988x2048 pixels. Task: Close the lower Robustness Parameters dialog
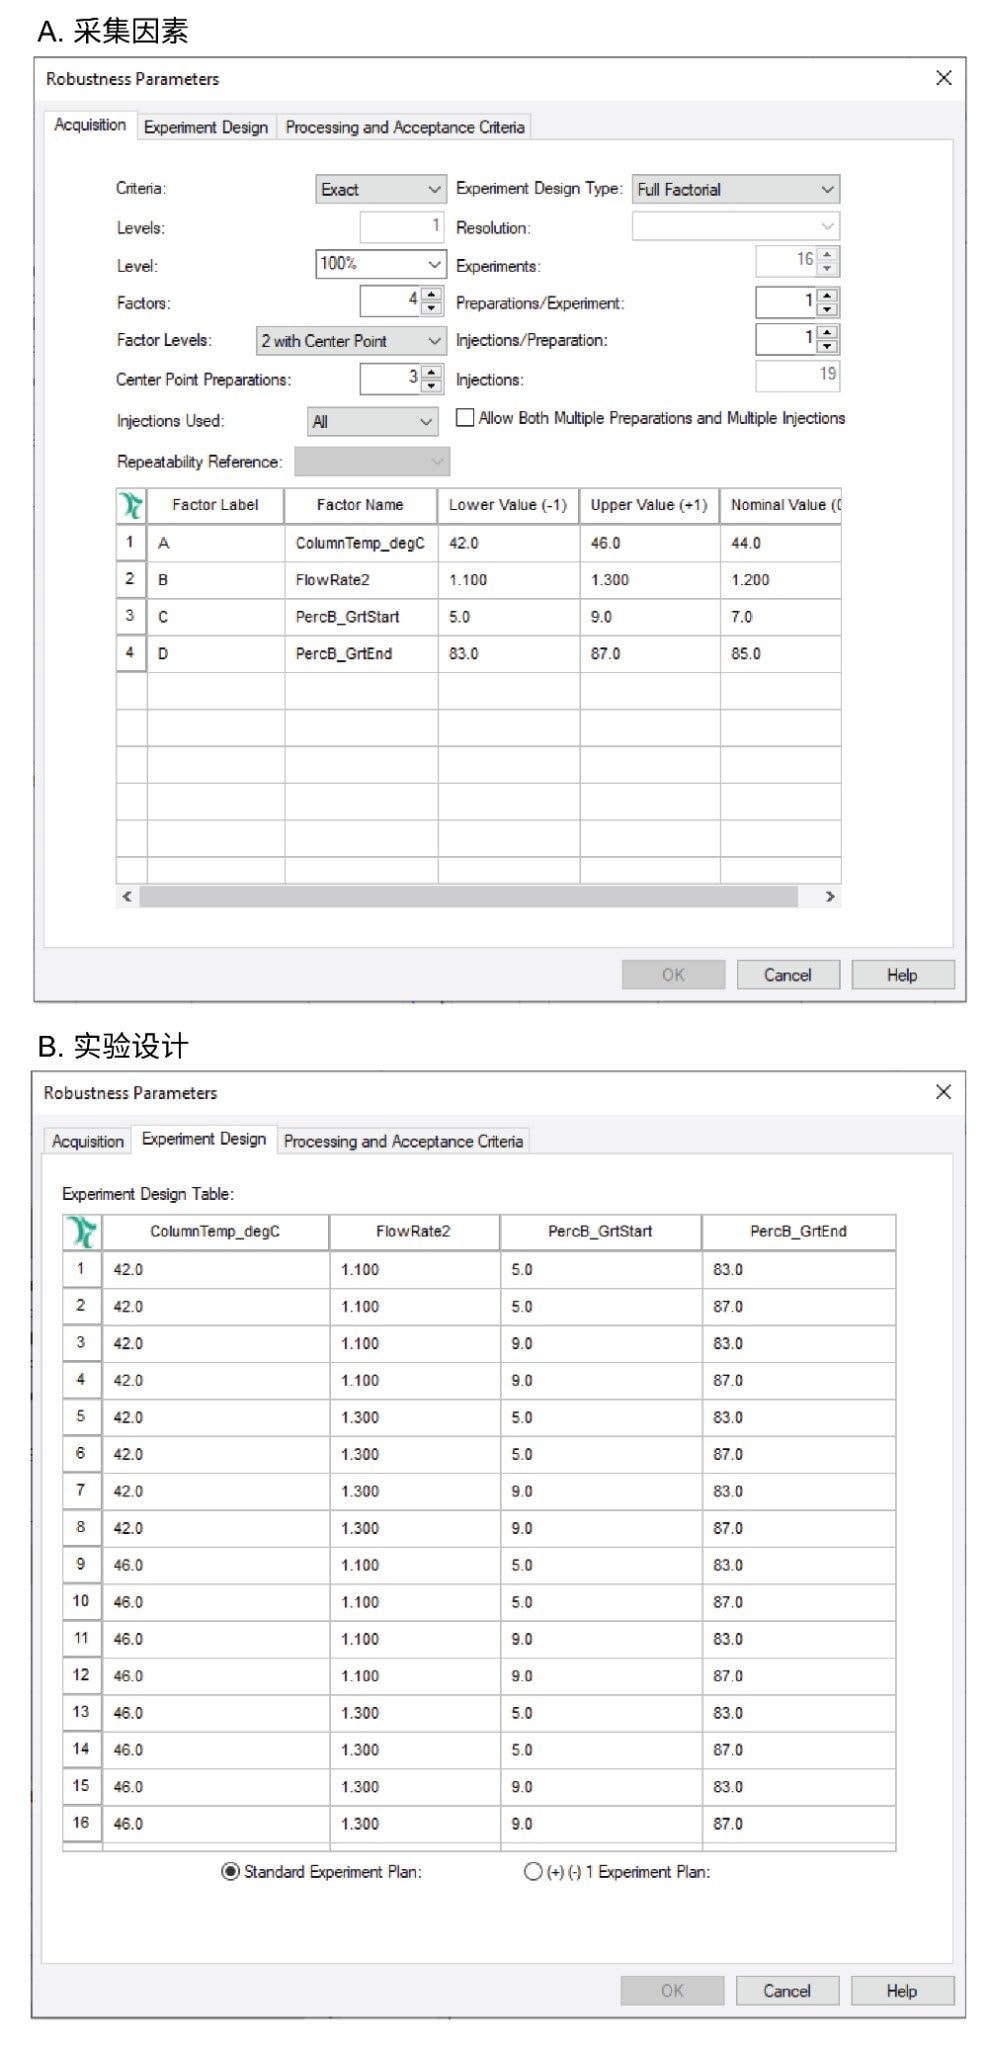(943, 1092)
